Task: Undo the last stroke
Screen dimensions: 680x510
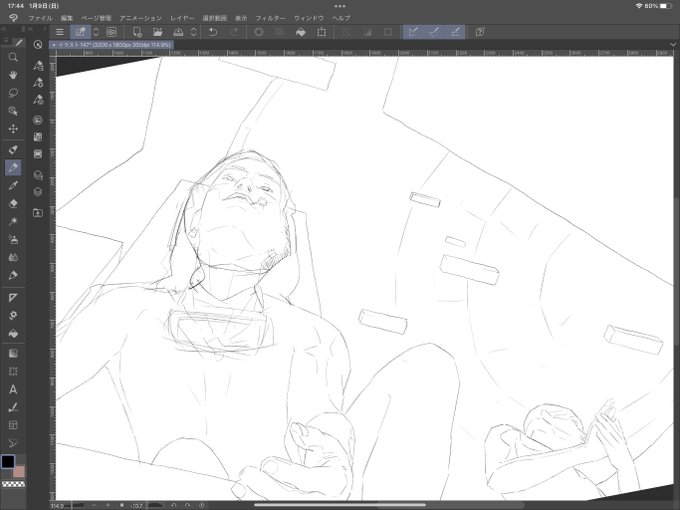Action: 213,32
